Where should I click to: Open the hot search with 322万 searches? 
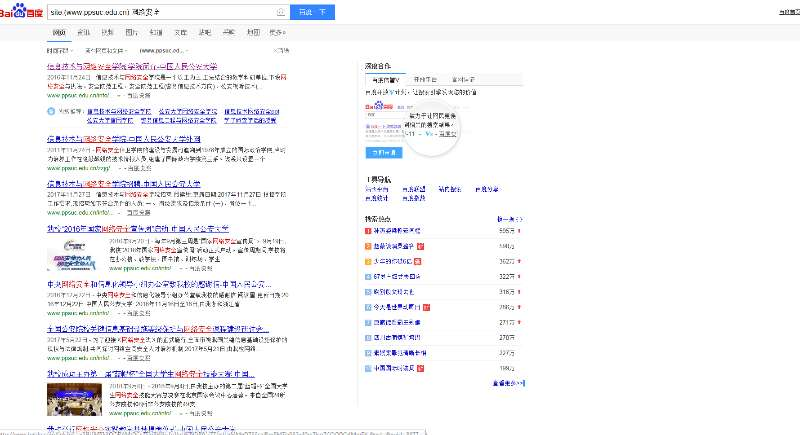pos(397,276)
